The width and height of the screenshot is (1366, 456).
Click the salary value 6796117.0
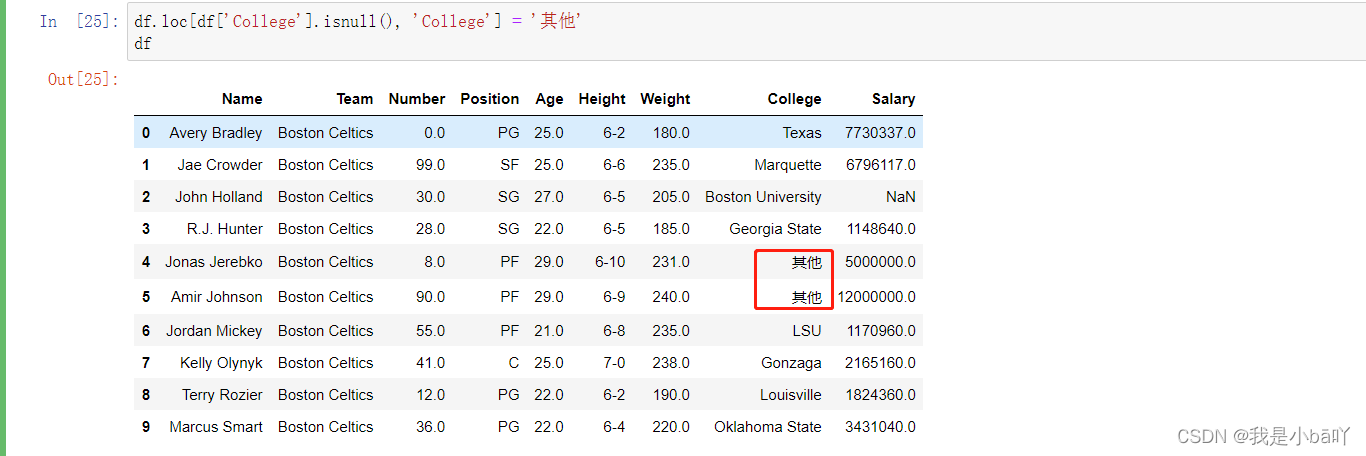tap(880, 165)
